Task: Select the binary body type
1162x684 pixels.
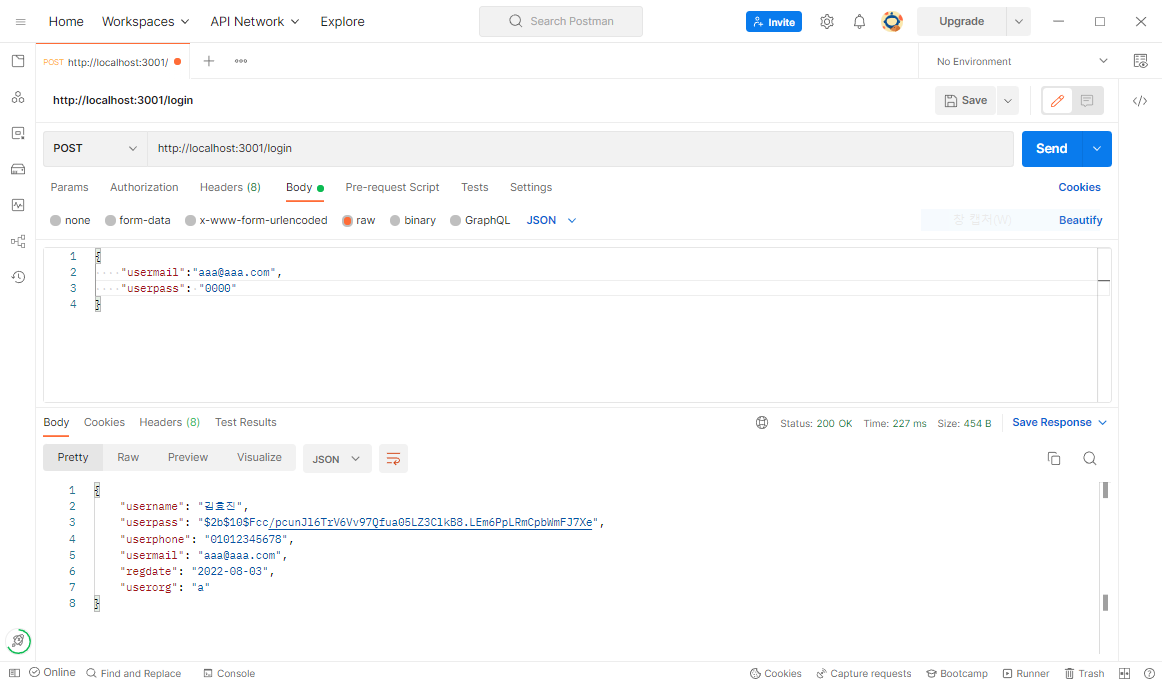Action: [412, 220]
